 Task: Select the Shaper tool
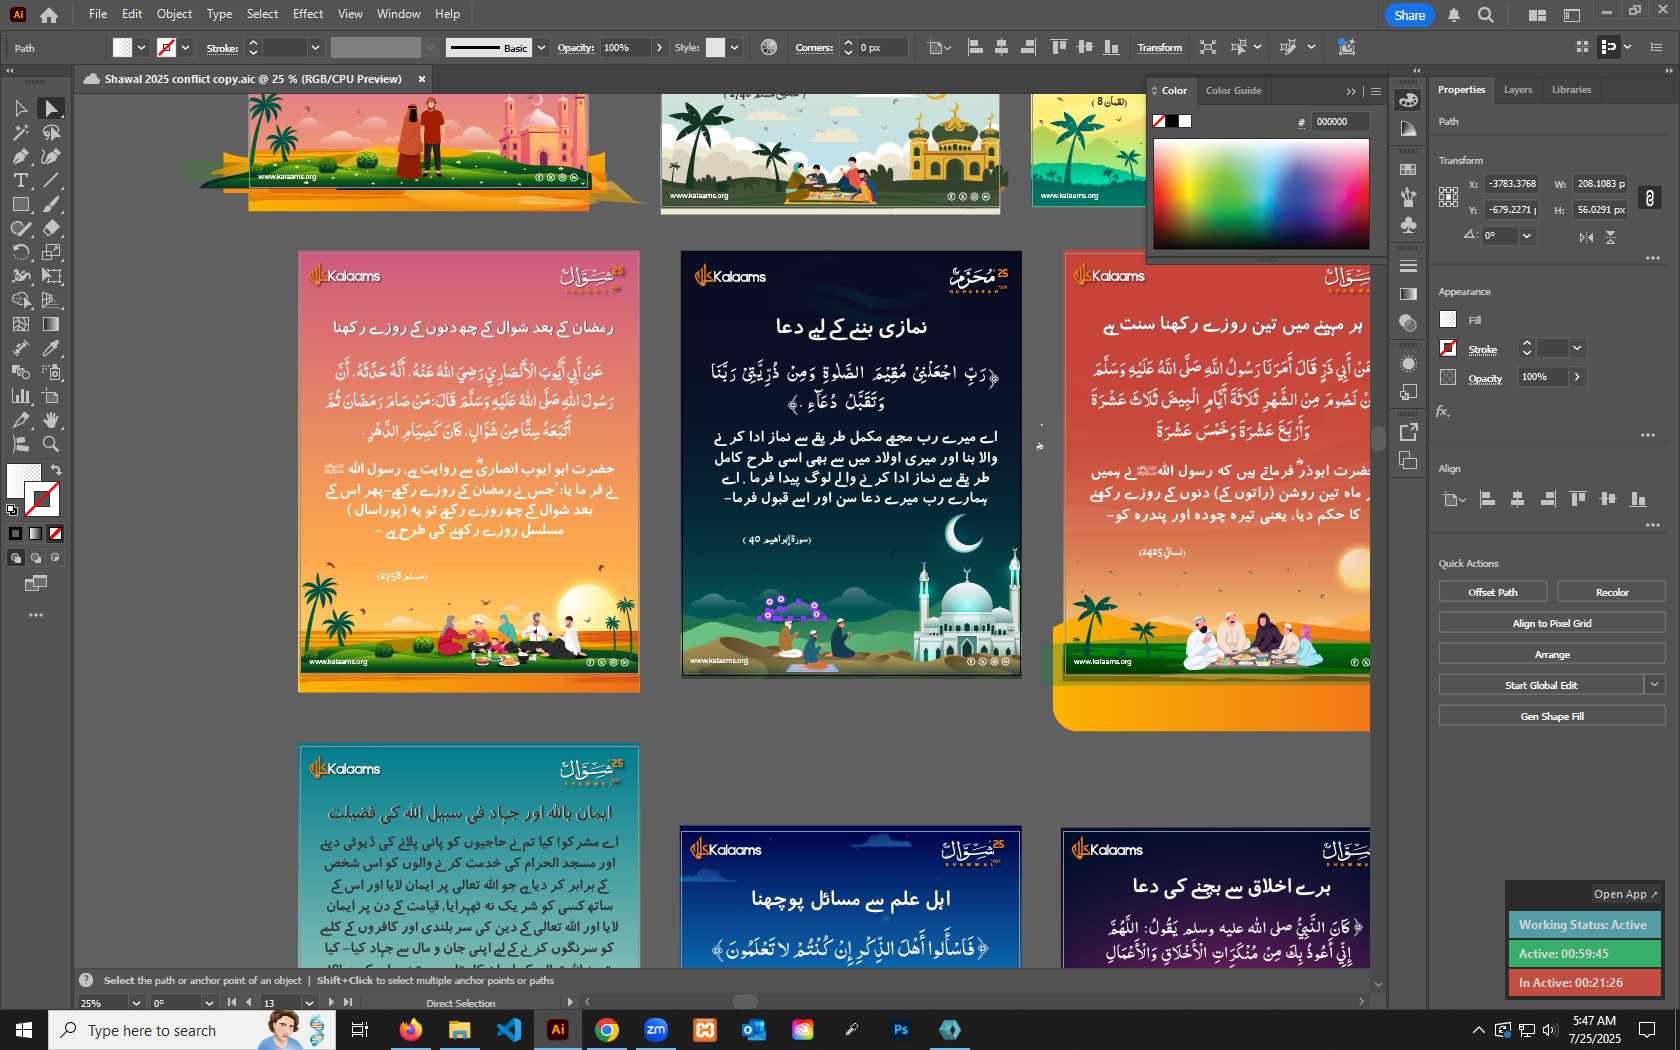(x=20, y=228)
